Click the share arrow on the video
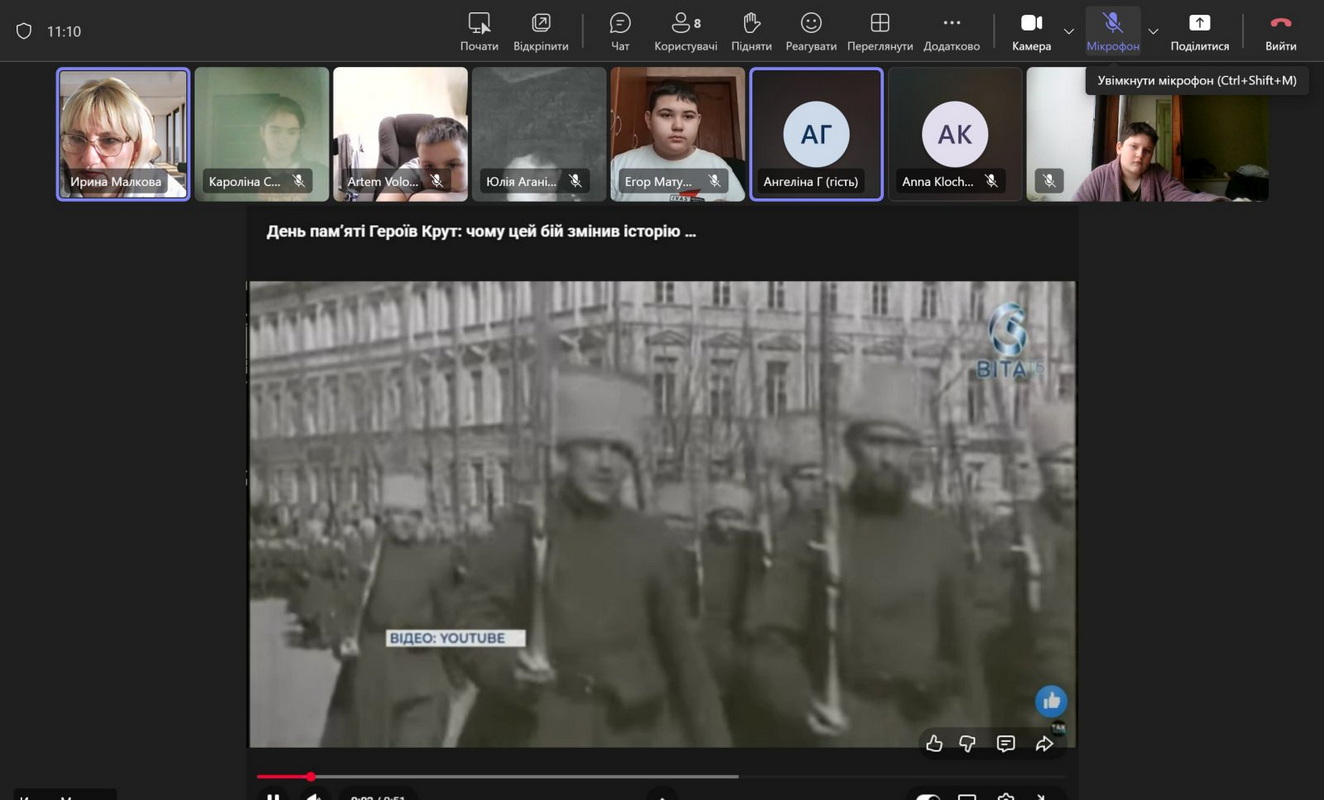The height and width of the screenshot is (800, 1324). (1044, 743)
